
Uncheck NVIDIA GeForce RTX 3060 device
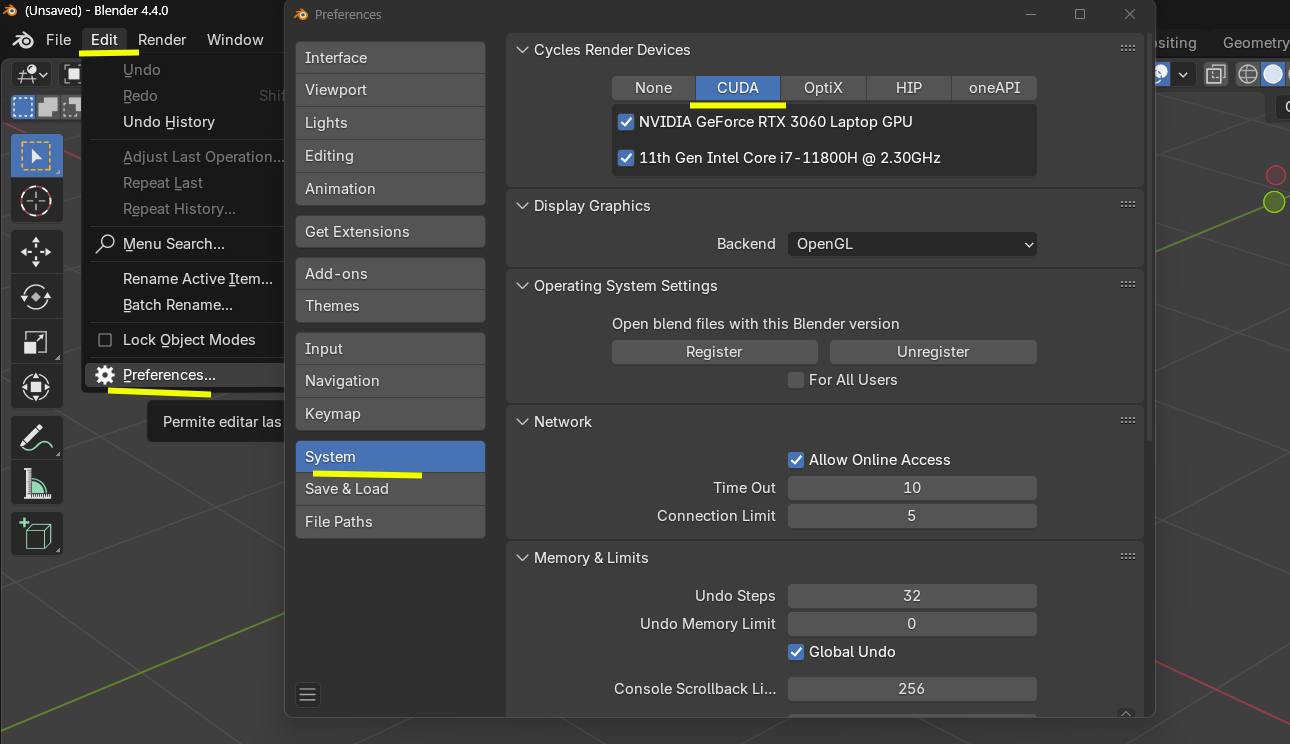(627, 122)
